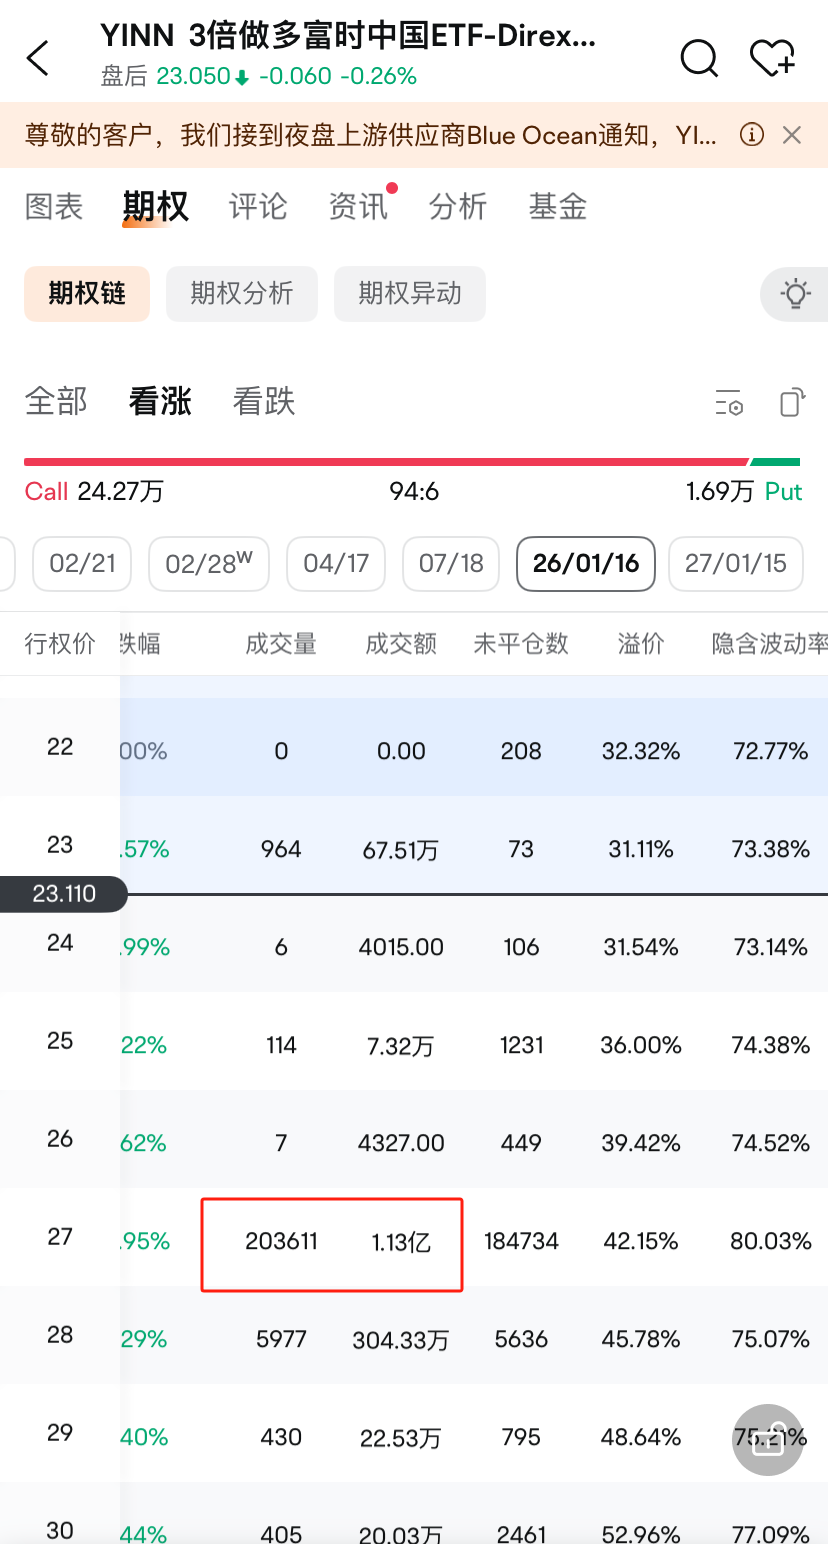The width and height of the screenshot is (828, 1557).
Task: Open strike price 22 row
Action: (x=414, y=747)
